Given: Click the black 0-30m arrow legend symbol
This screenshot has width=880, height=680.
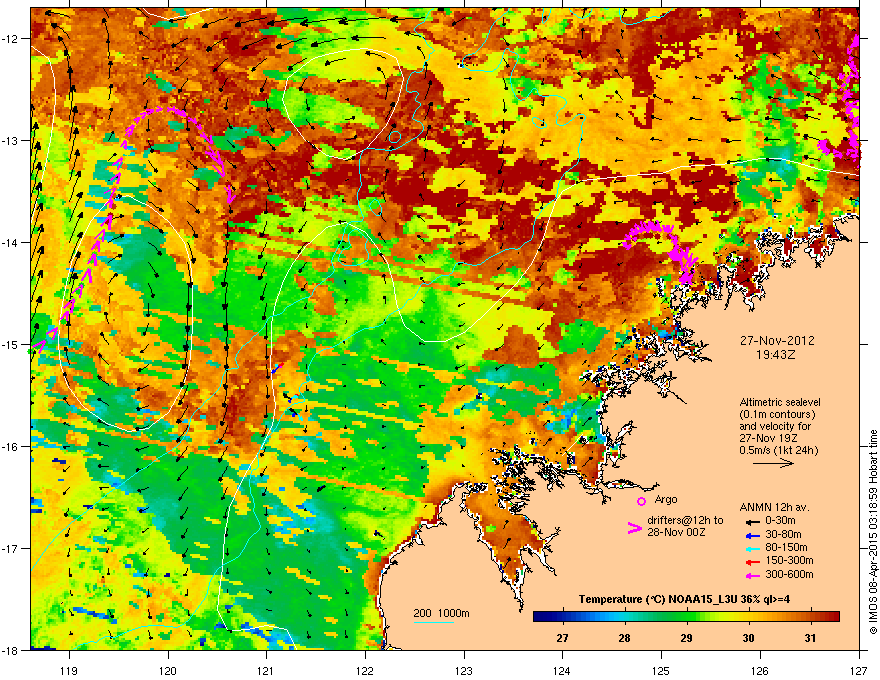Looking at the screenshot, I should tap(751, 521).
